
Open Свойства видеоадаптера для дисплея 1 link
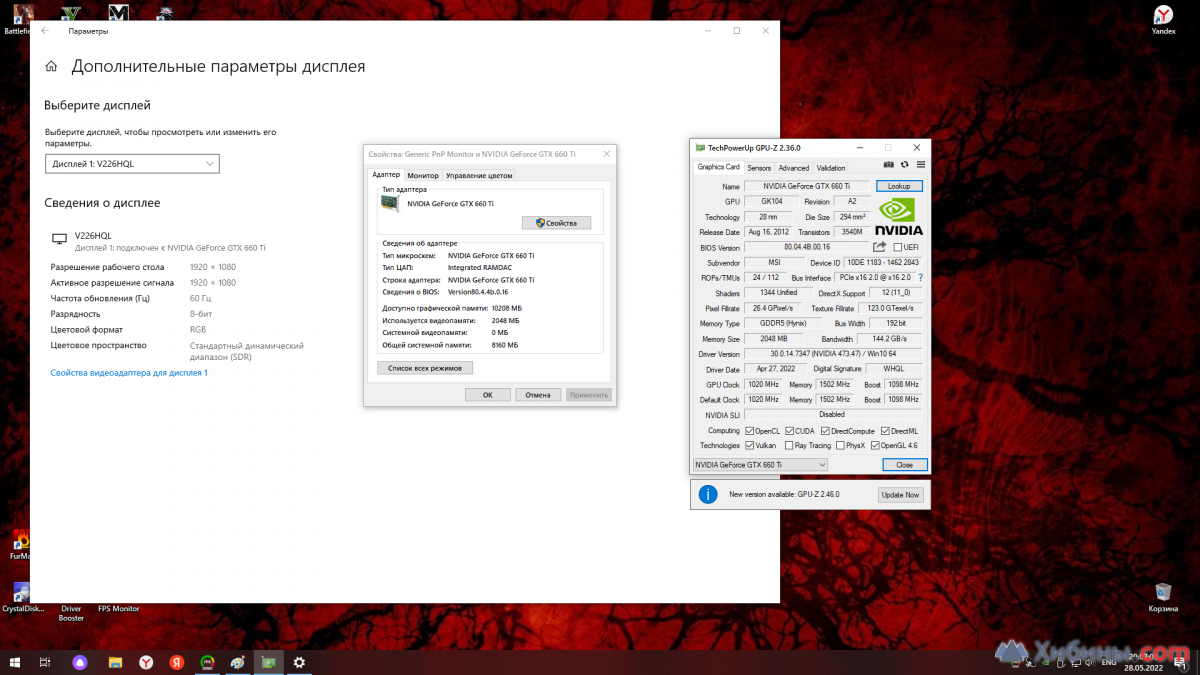[129, 373]
